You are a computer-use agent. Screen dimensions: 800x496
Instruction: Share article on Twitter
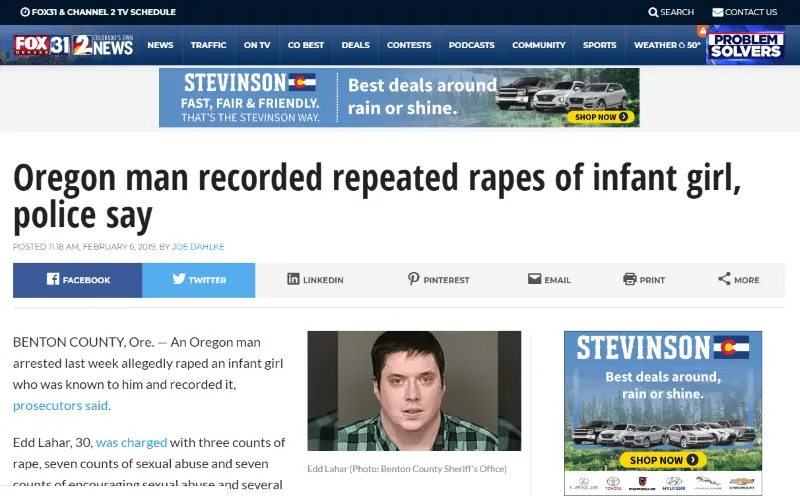199,280
